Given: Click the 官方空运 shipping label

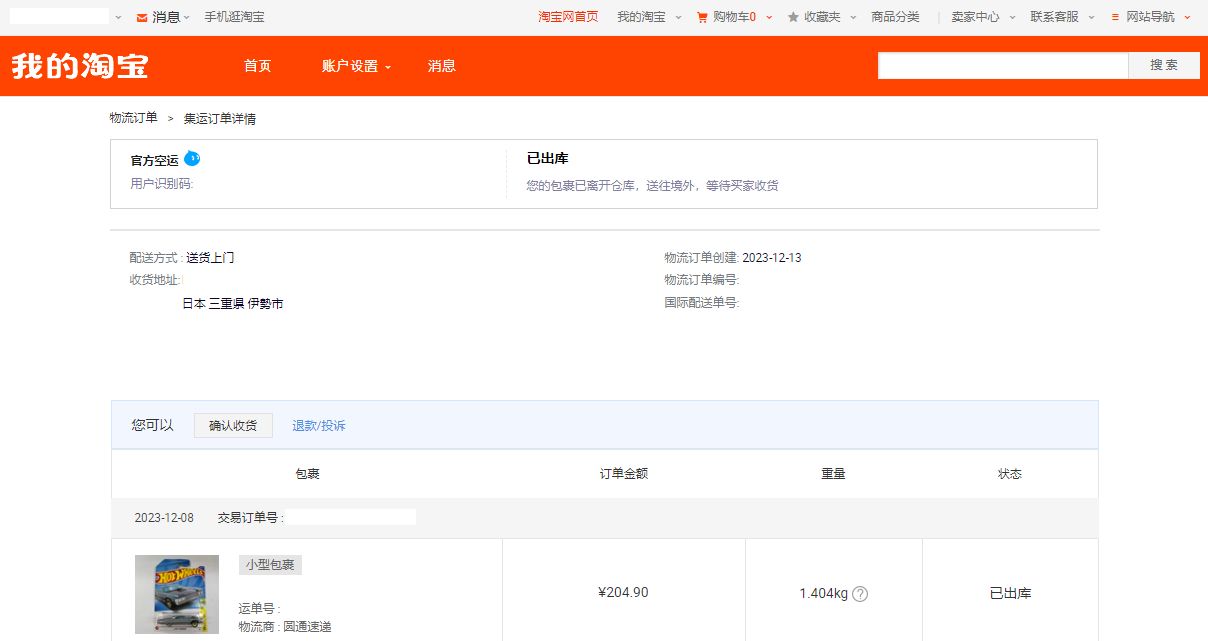Looking at the screenshot, I should [x=154, y=160].
